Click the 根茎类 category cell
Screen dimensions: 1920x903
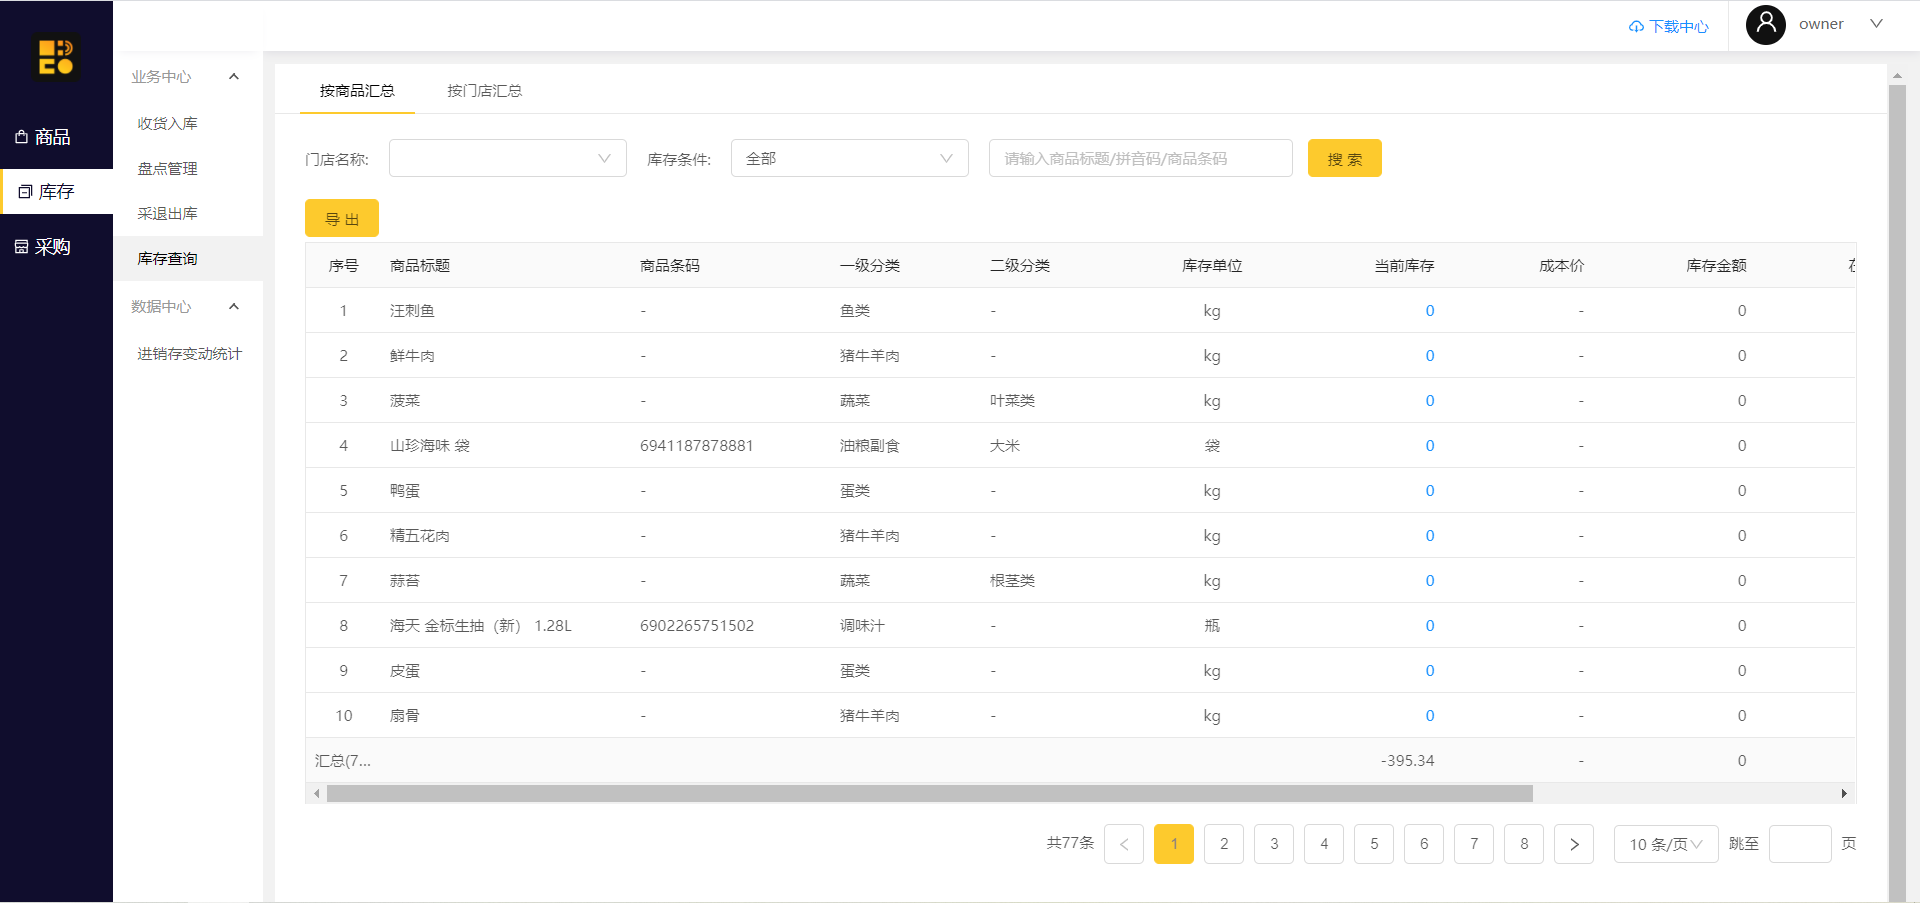click(x=1012, y=581)
